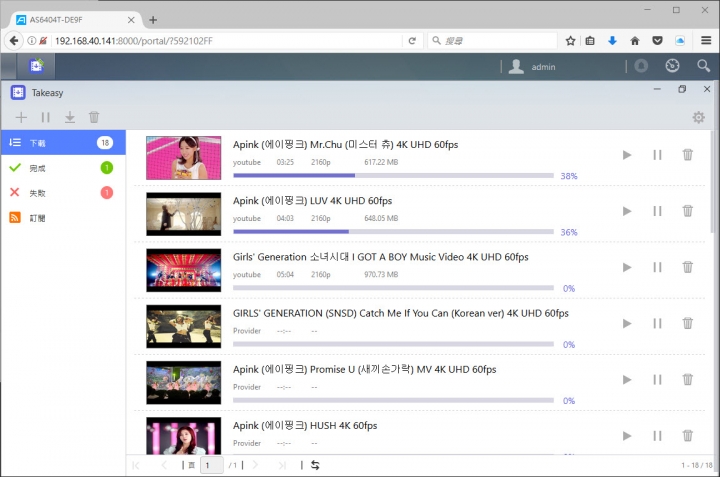Click the bookmarks list icon in browser
Viewport: 720px width, 477px height.
(590, 41)
